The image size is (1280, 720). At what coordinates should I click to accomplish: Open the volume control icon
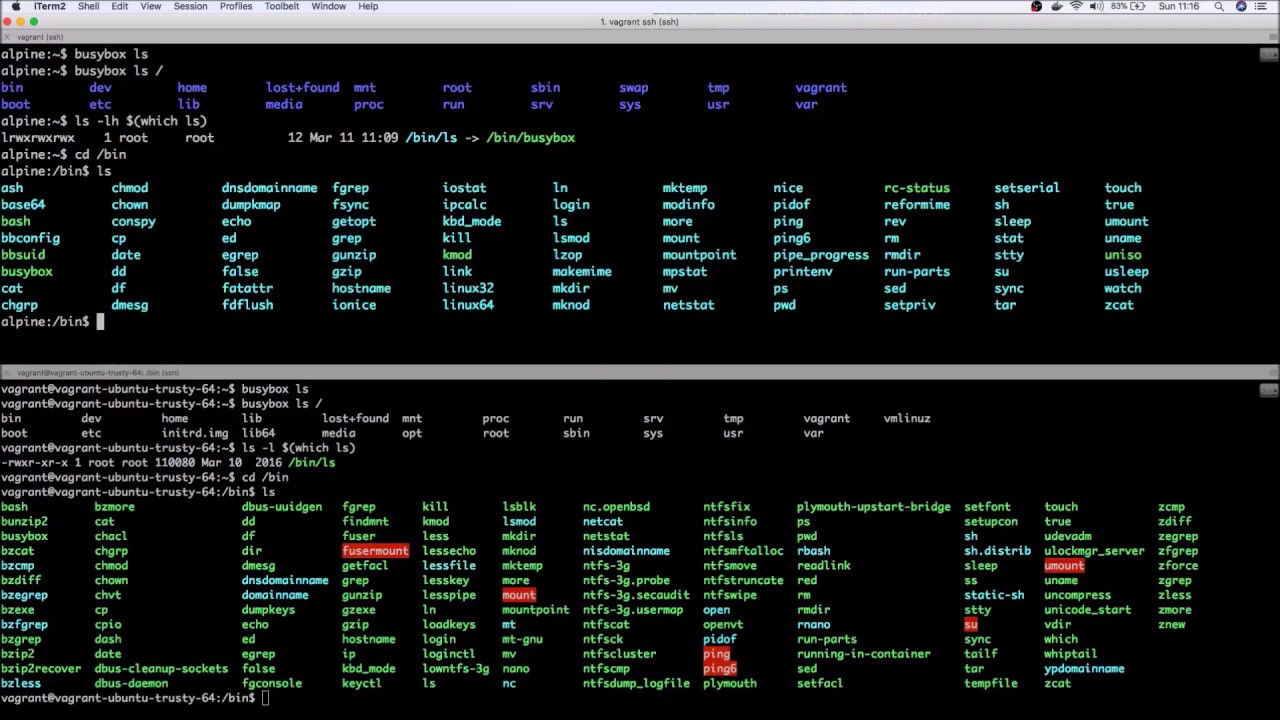pos(1096,6)
